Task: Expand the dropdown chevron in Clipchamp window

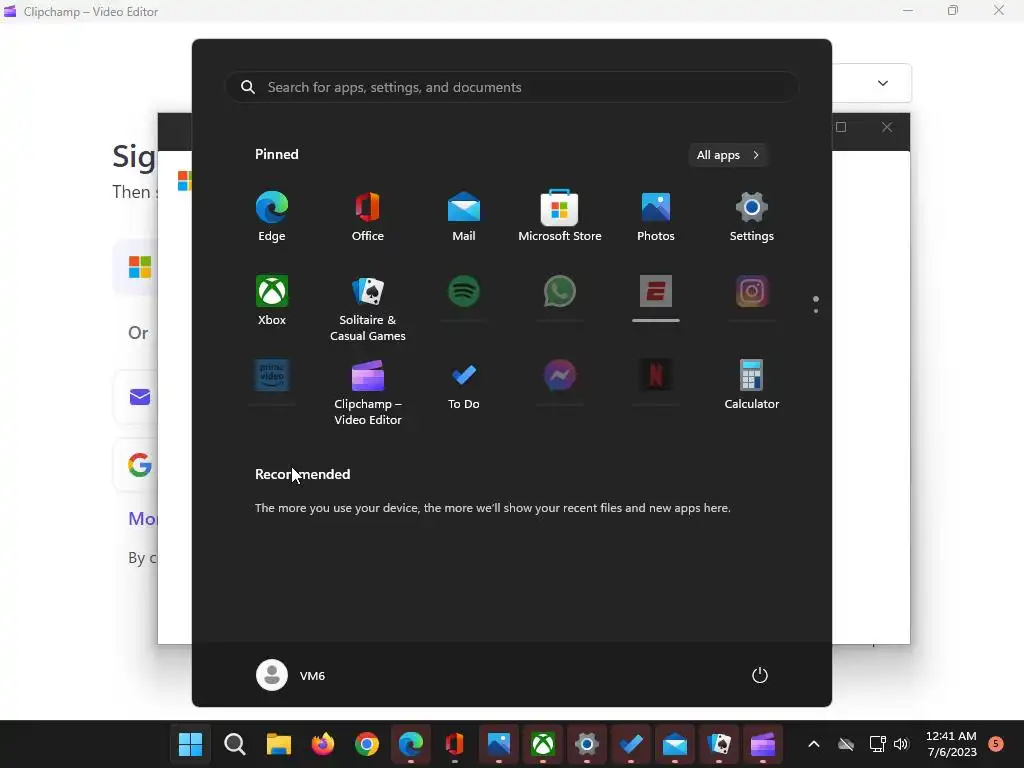Action: 883,83
